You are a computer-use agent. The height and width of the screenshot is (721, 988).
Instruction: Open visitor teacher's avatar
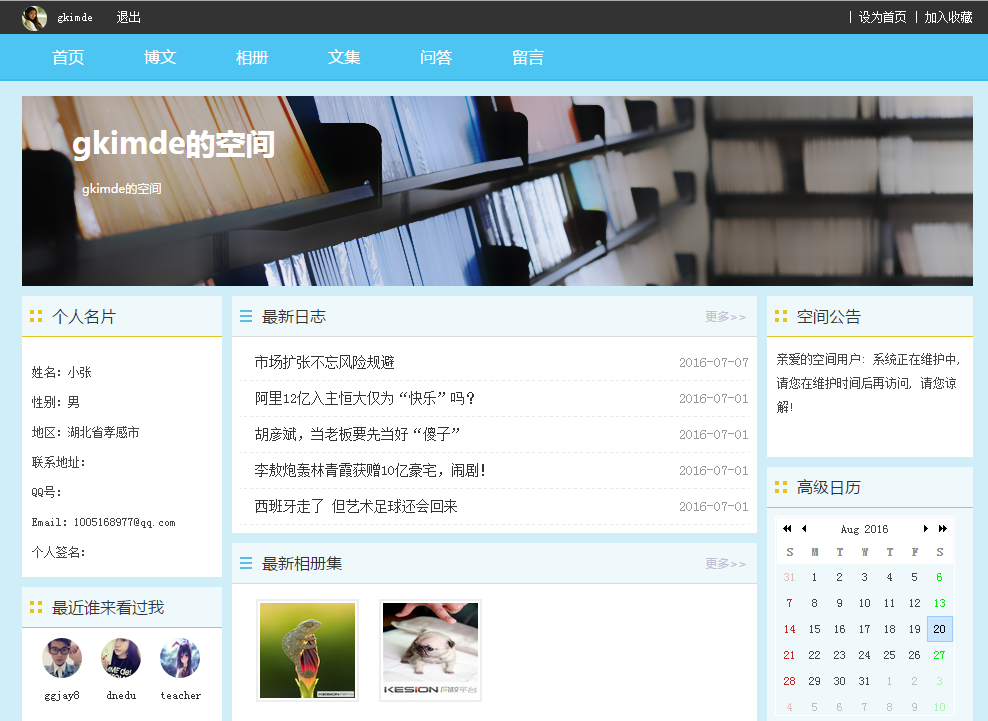tap(180, 659)
